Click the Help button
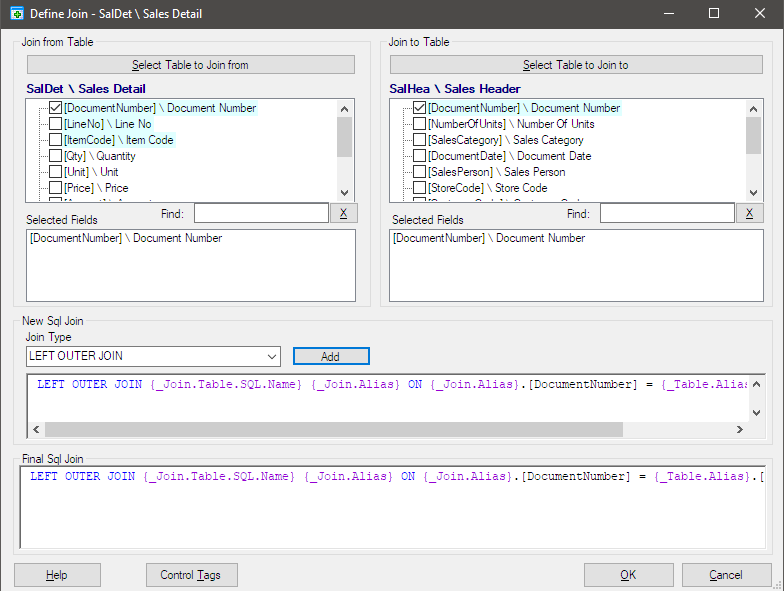Viewport: 784px width, 591px height. tap(57, 575)
